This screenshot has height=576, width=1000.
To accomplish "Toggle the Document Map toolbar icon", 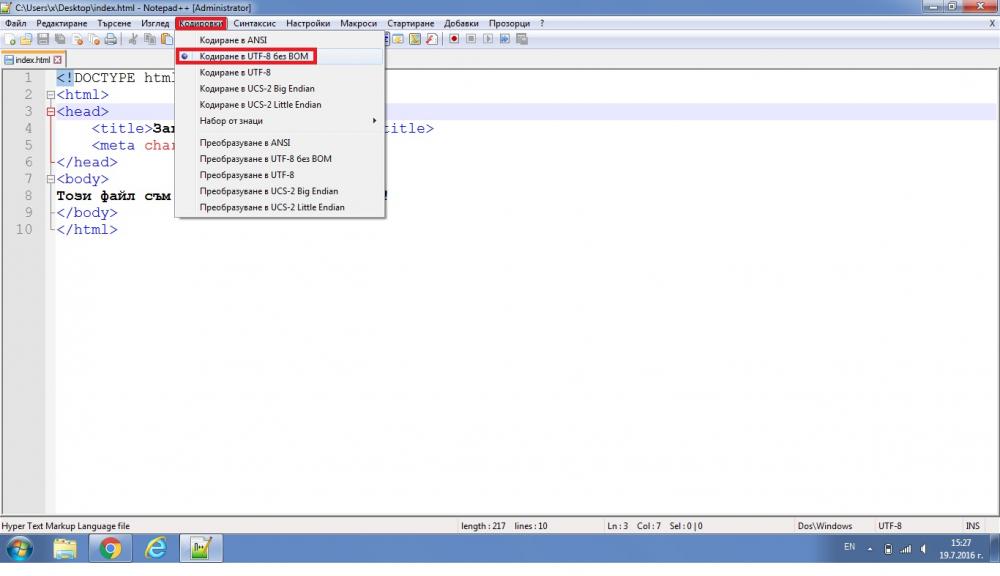I will (x=415, y=39).
